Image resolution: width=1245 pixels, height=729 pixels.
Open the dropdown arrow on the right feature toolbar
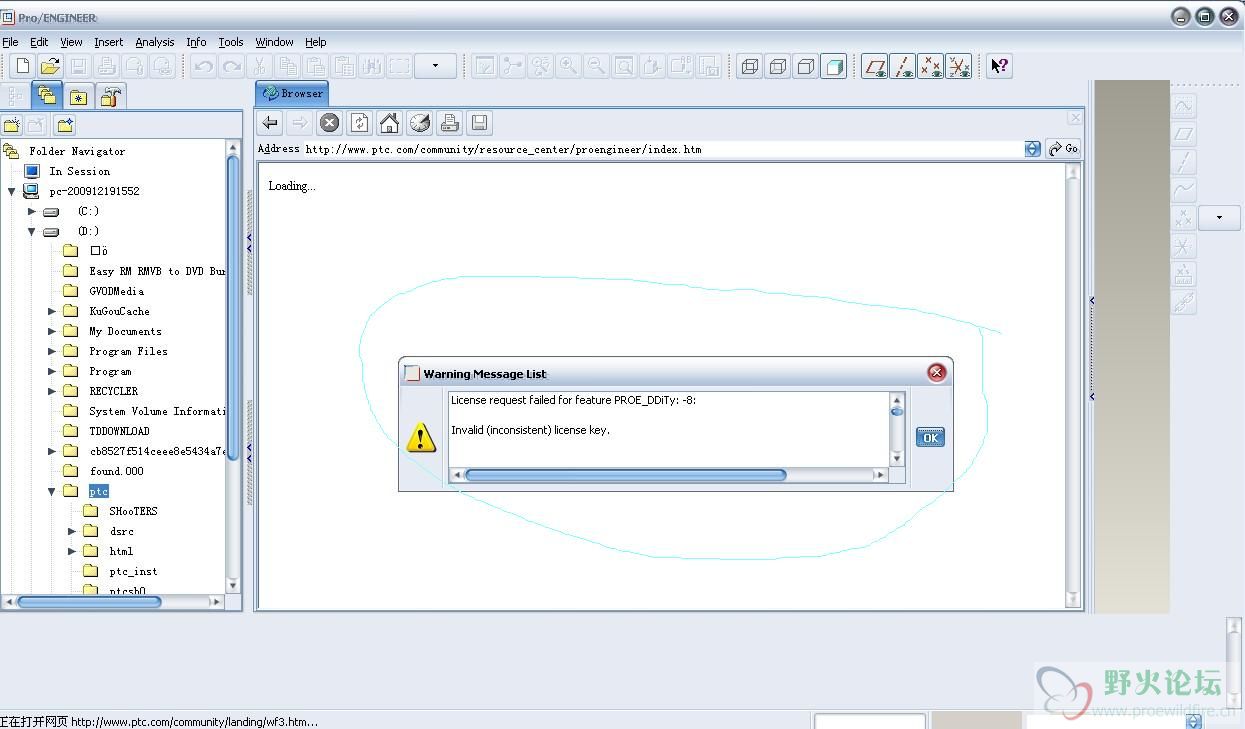[1219, 217]
